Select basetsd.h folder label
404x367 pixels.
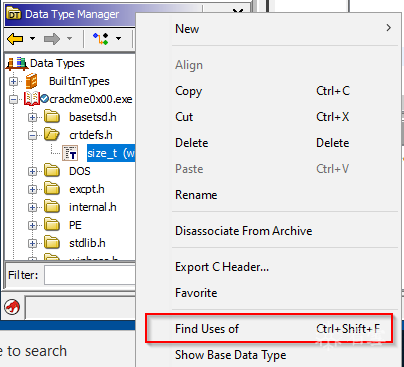93,117
